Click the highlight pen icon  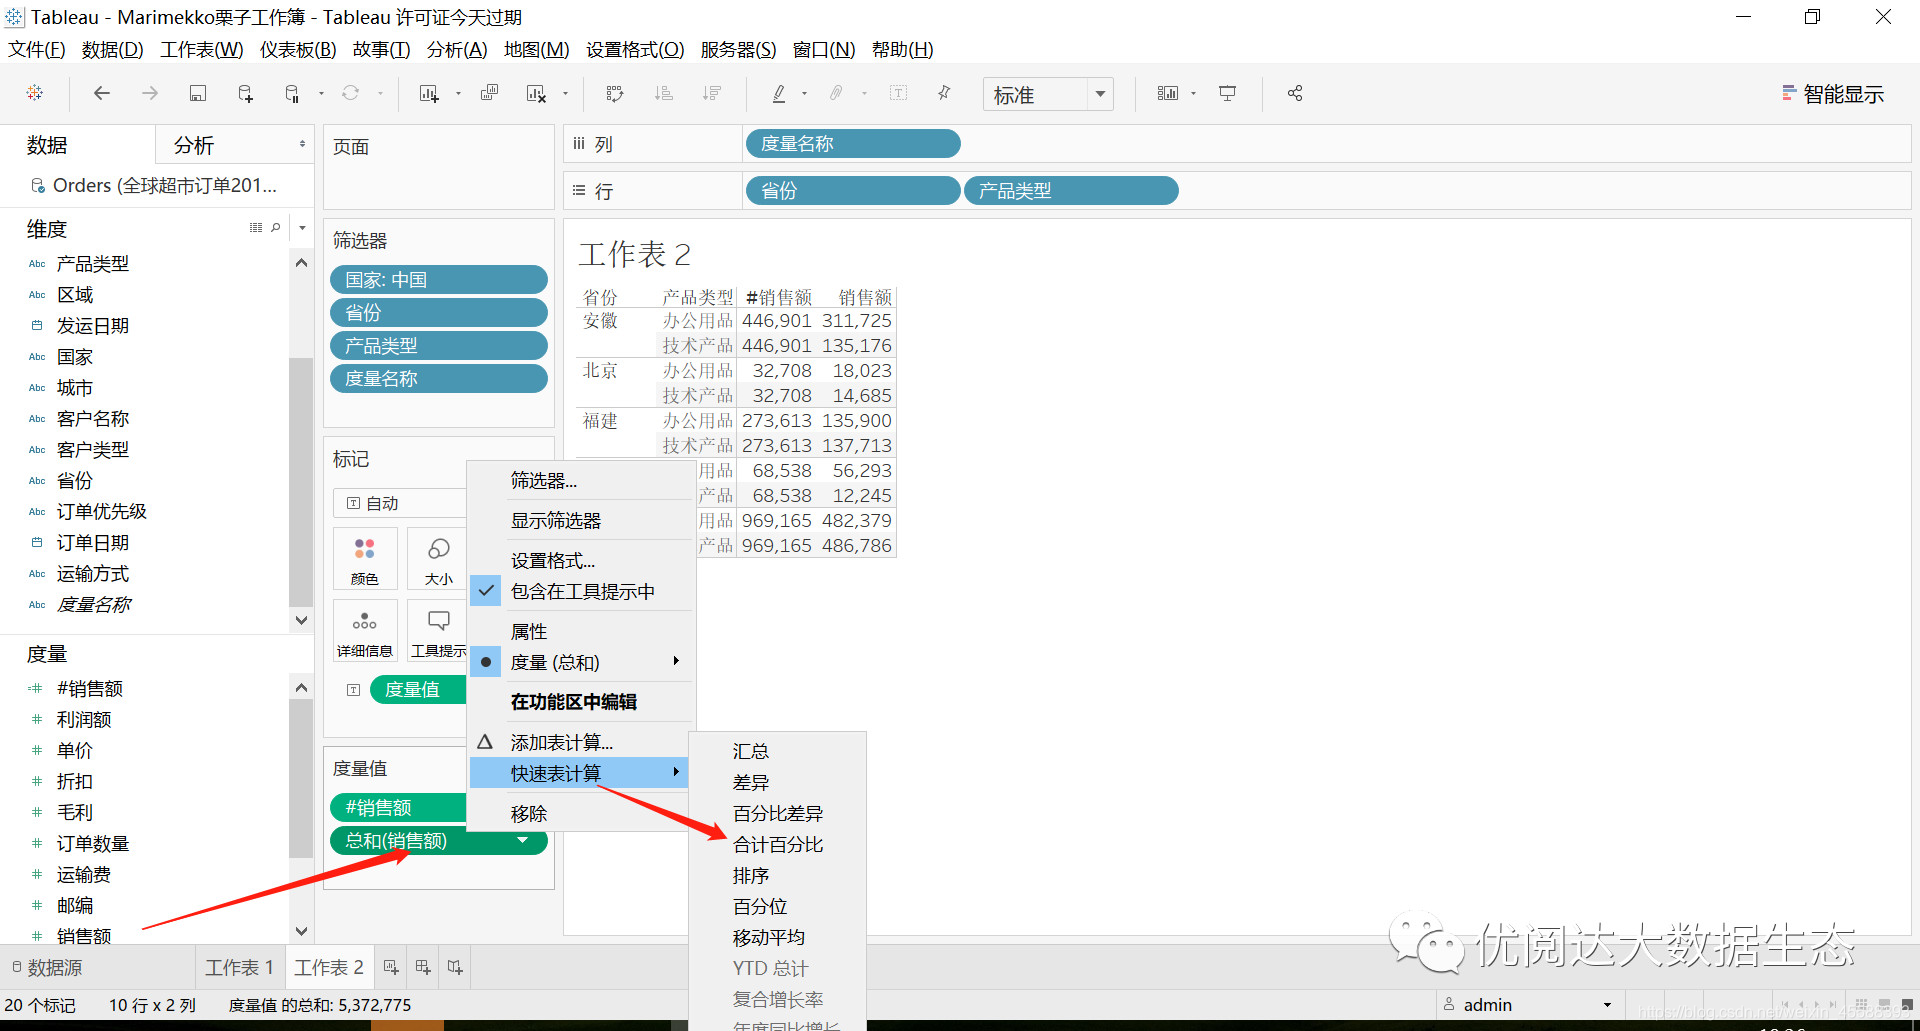[779, 93]
